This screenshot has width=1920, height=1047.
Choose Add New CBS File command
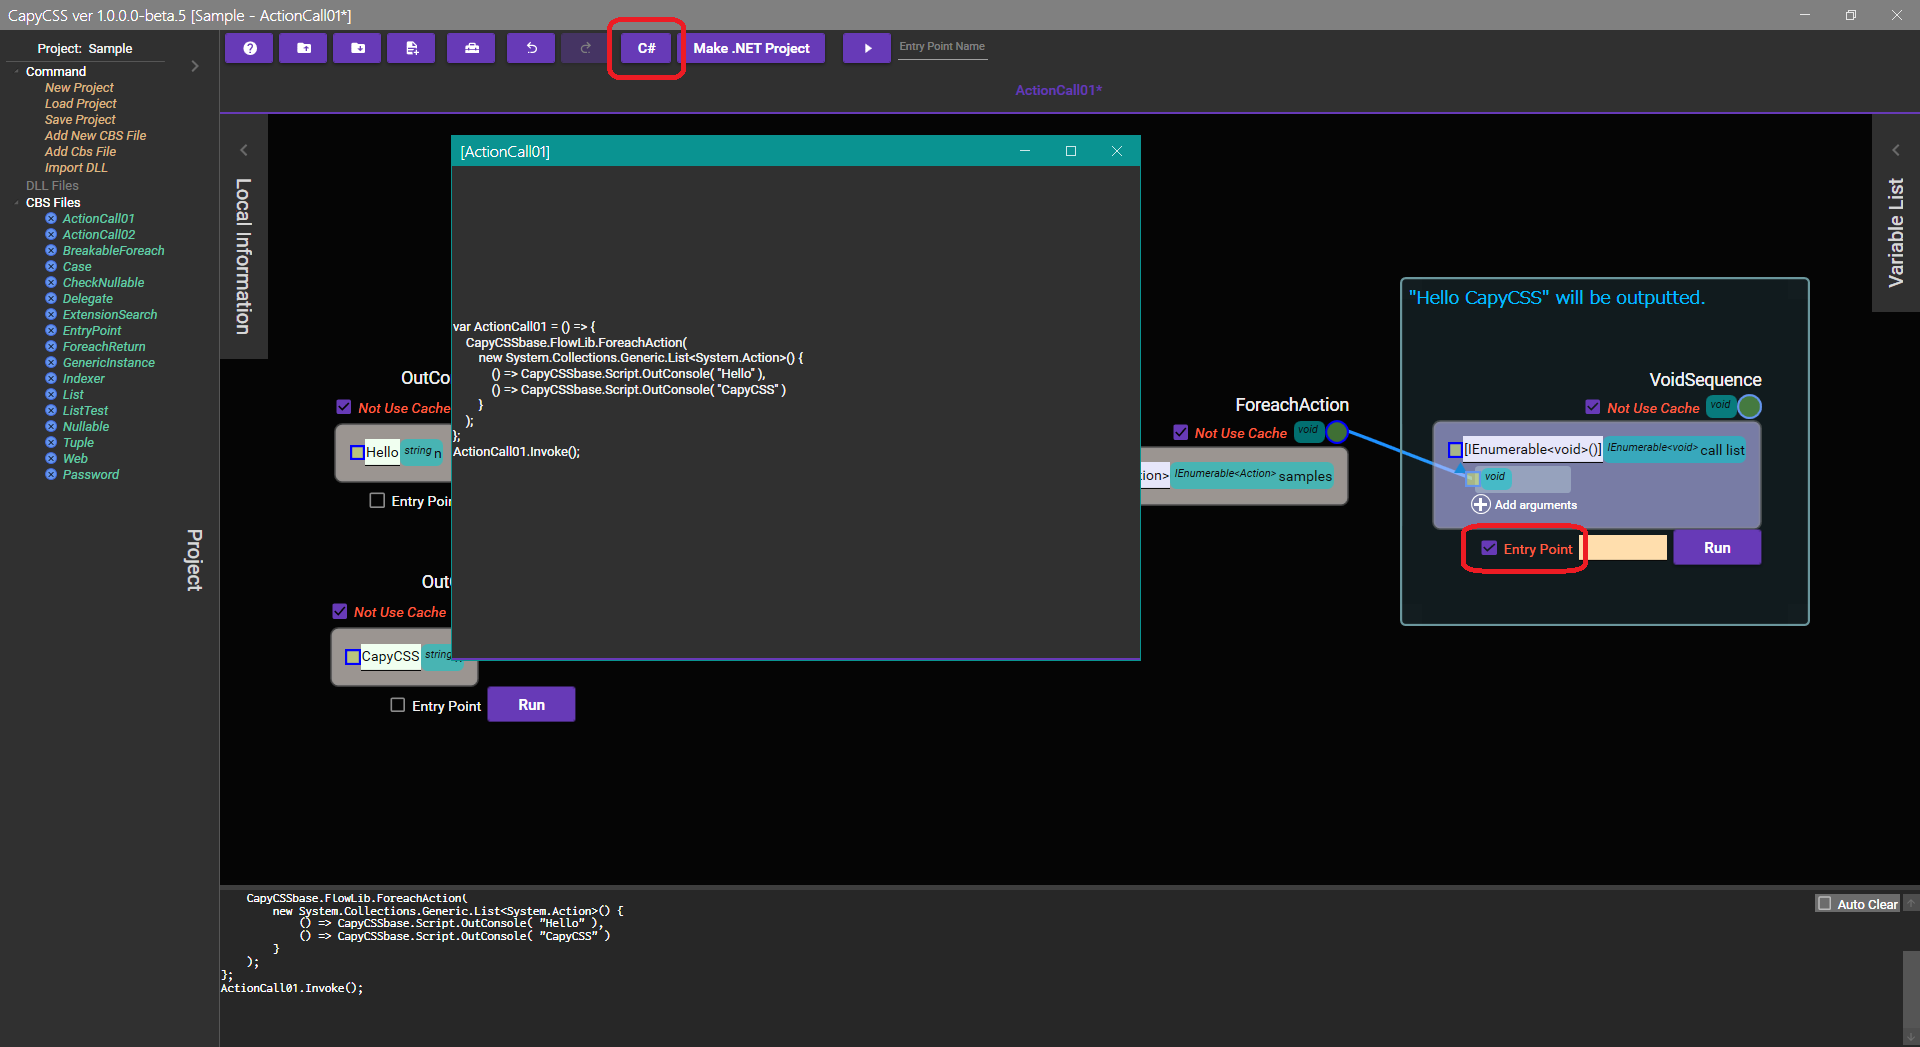click(x=95, y=136)
